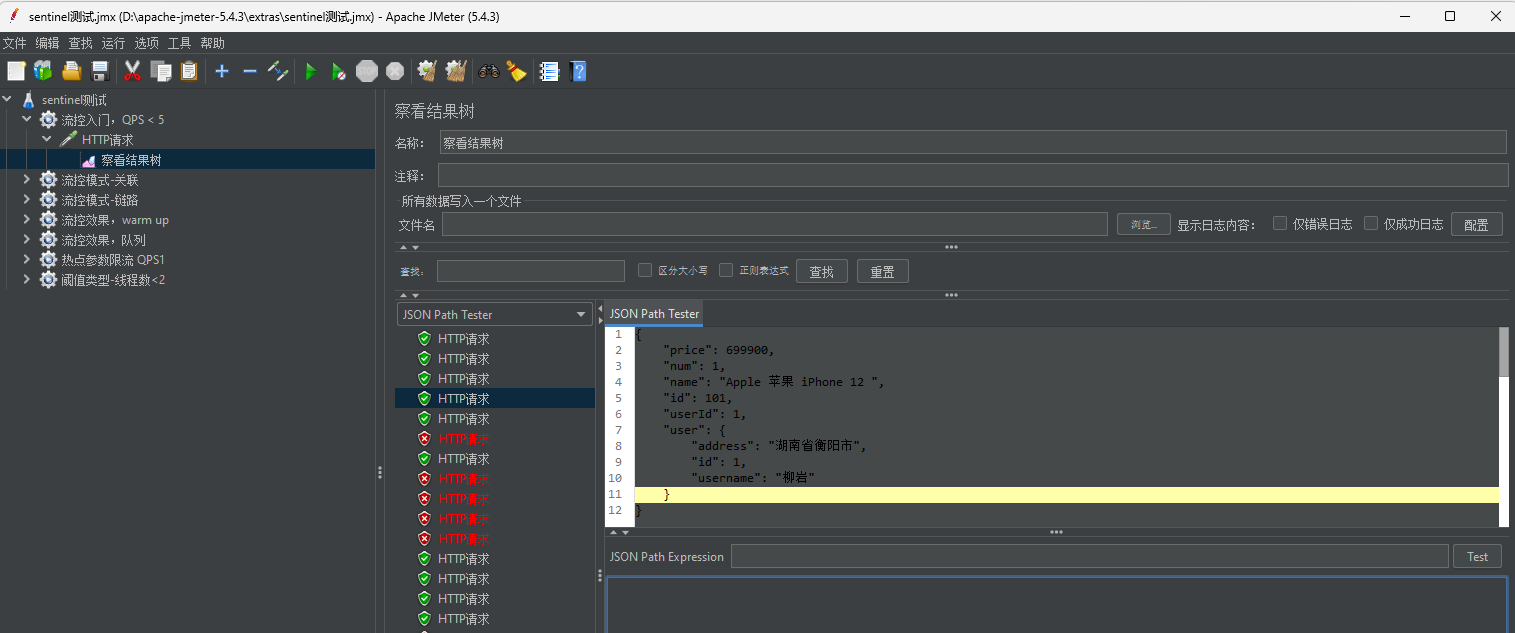Screen dimensions: 1515x633
Task: Start test without pauses icon
Action: pos(339,71)
